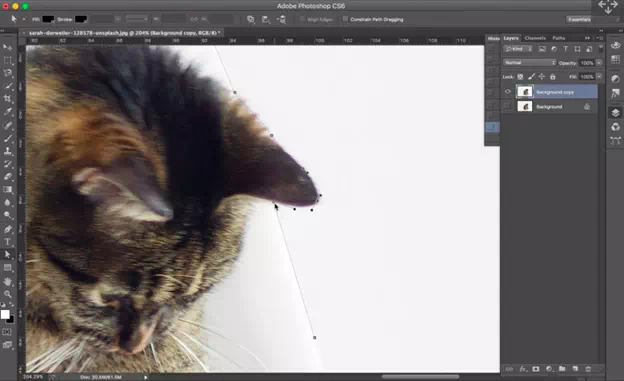624x381 pixels.
Task: Select the History Brush tool
Action: coord(8,164)
